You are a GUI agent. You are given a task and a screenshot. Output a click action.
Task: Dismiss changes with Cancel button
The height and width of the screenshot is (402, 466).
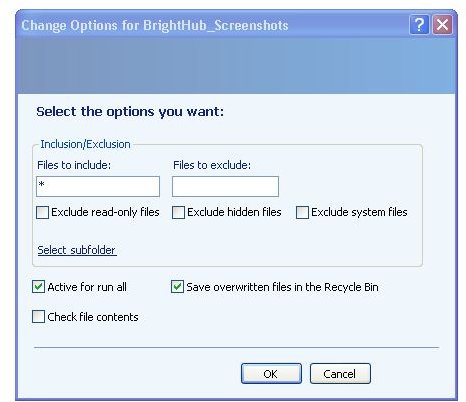coord(340,374)
